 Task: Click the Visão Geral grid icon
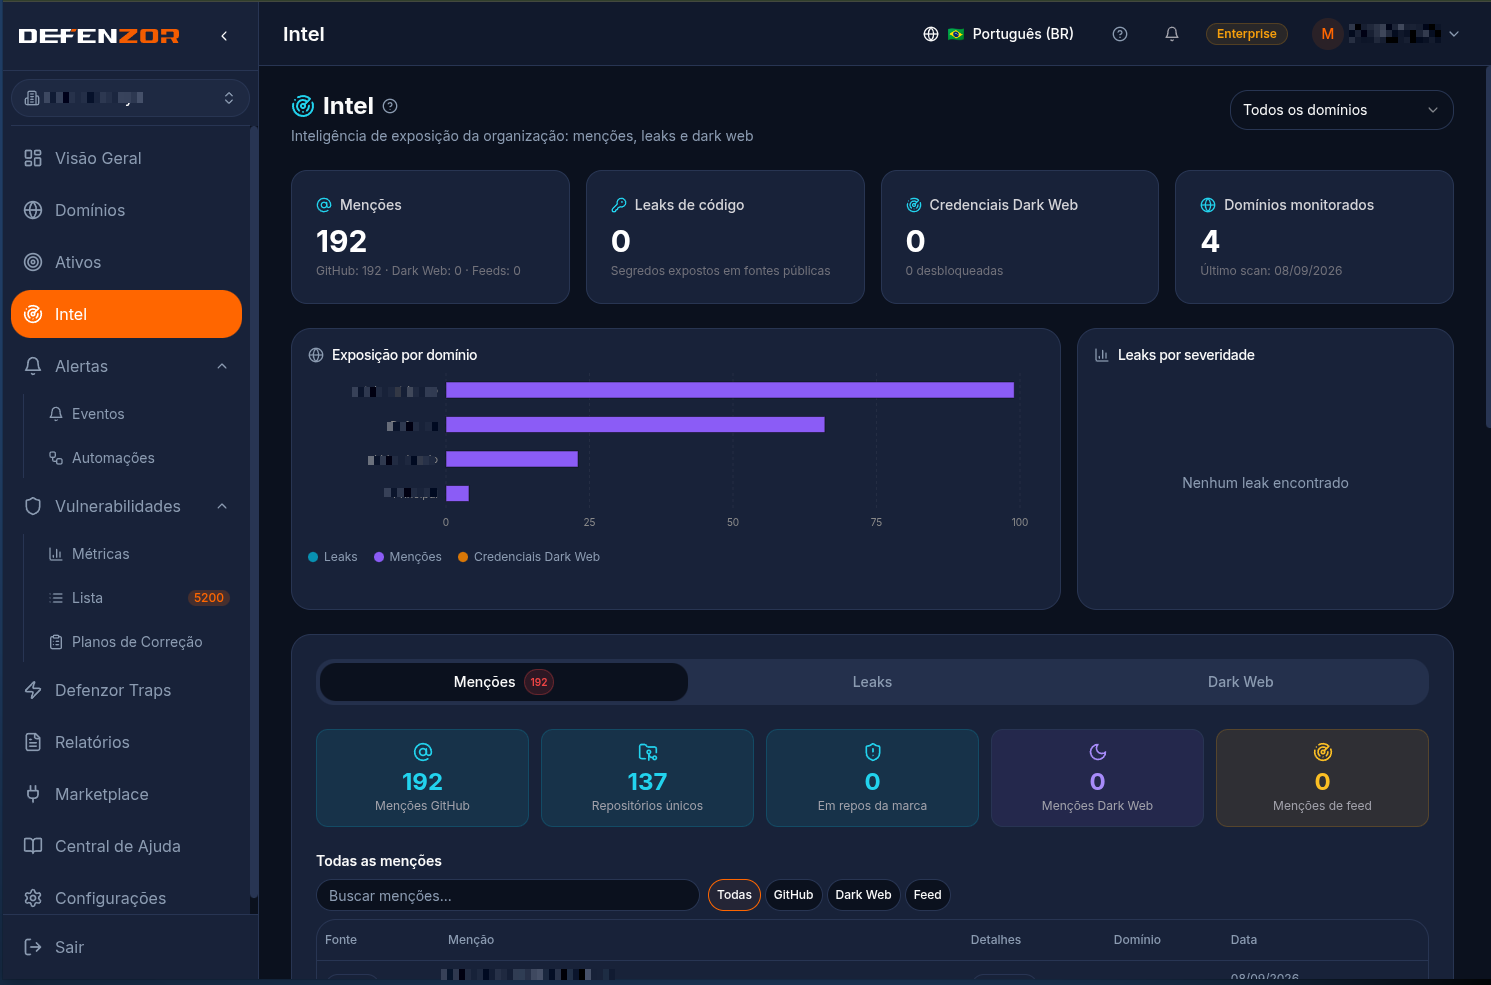click(x=33, y=158)
